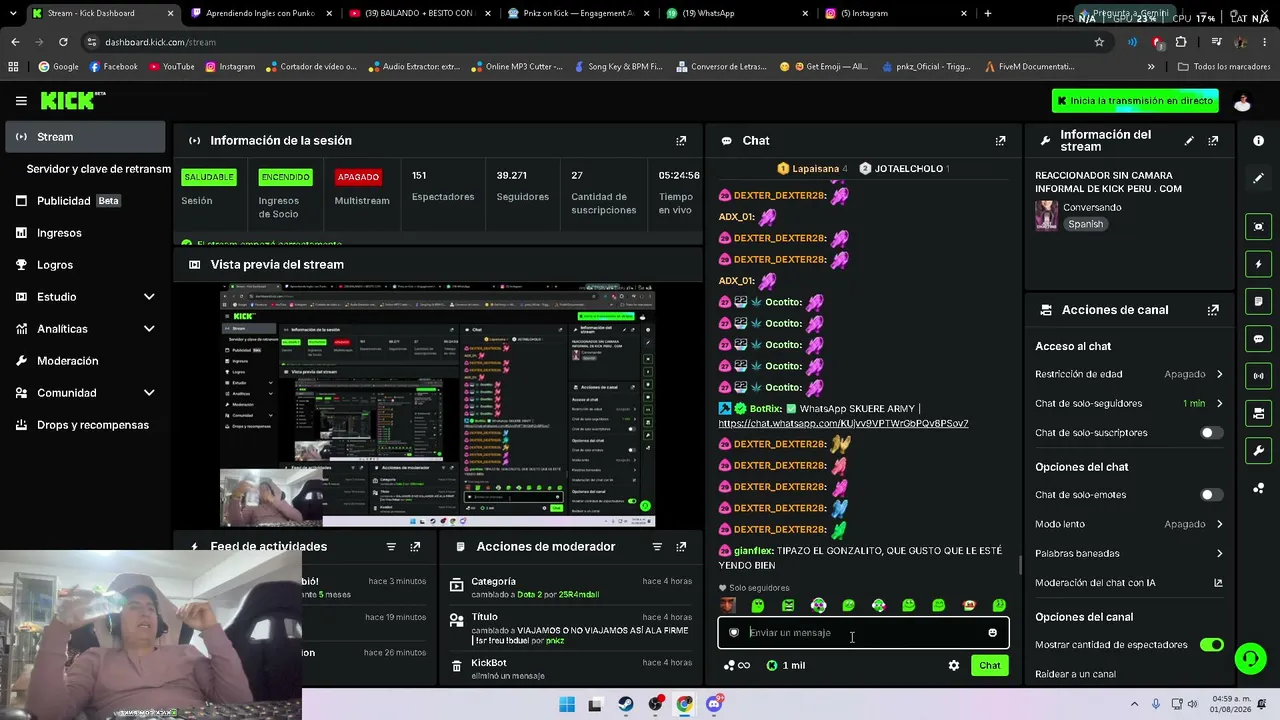
Task: Click the document icon in the right rail
Action: pos(1258,301)
